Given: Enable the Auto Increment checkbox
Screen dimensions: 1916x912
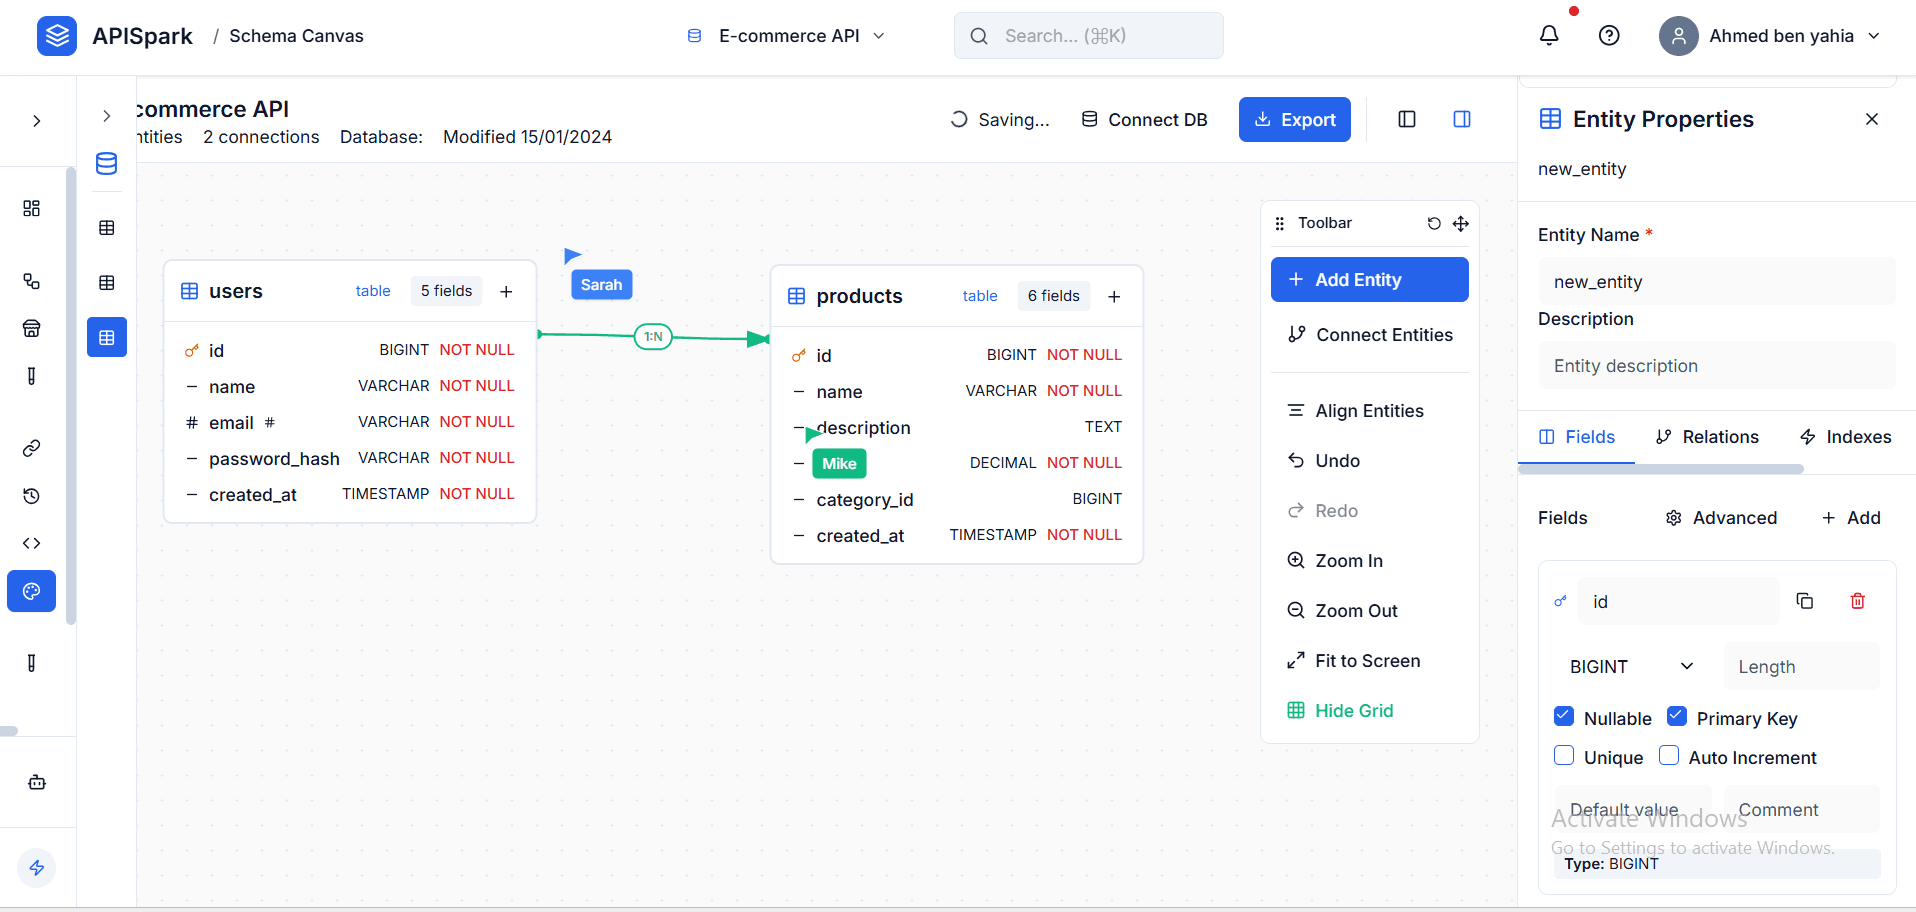Looking at the screenshot, I should click(x=1669, y=756).
